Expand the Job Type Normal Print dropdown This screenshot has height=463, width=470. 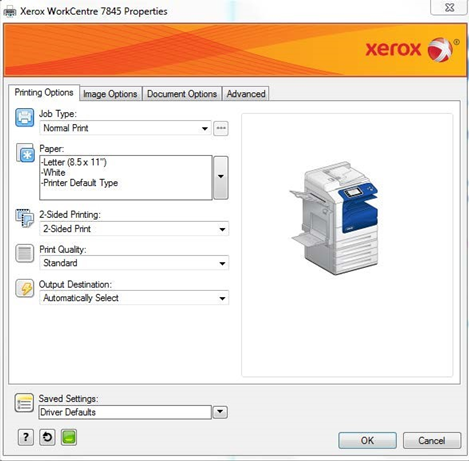pyautogui.click(x=125, y=128)
